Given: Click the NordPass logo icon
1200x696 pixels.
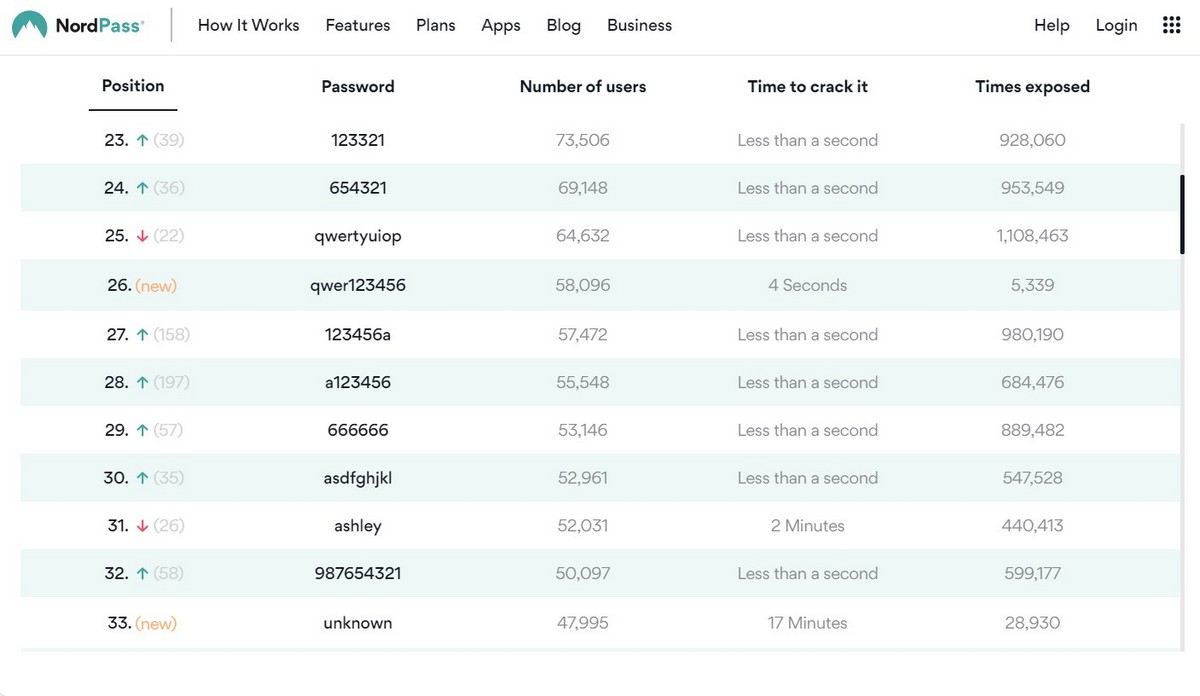Looking at the screenshot, I should click(x=29, y=26).
